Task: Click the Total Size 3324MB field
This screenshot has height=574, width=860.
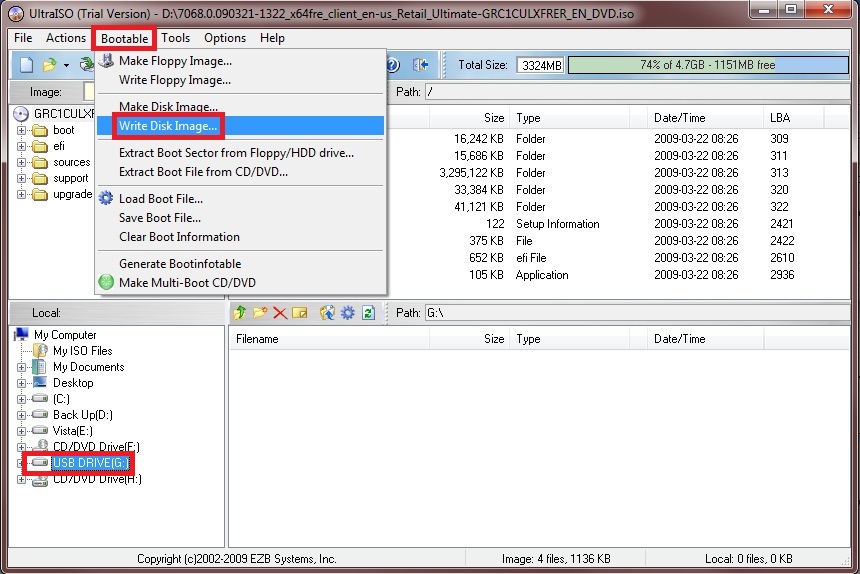Action: pos(540,65)
